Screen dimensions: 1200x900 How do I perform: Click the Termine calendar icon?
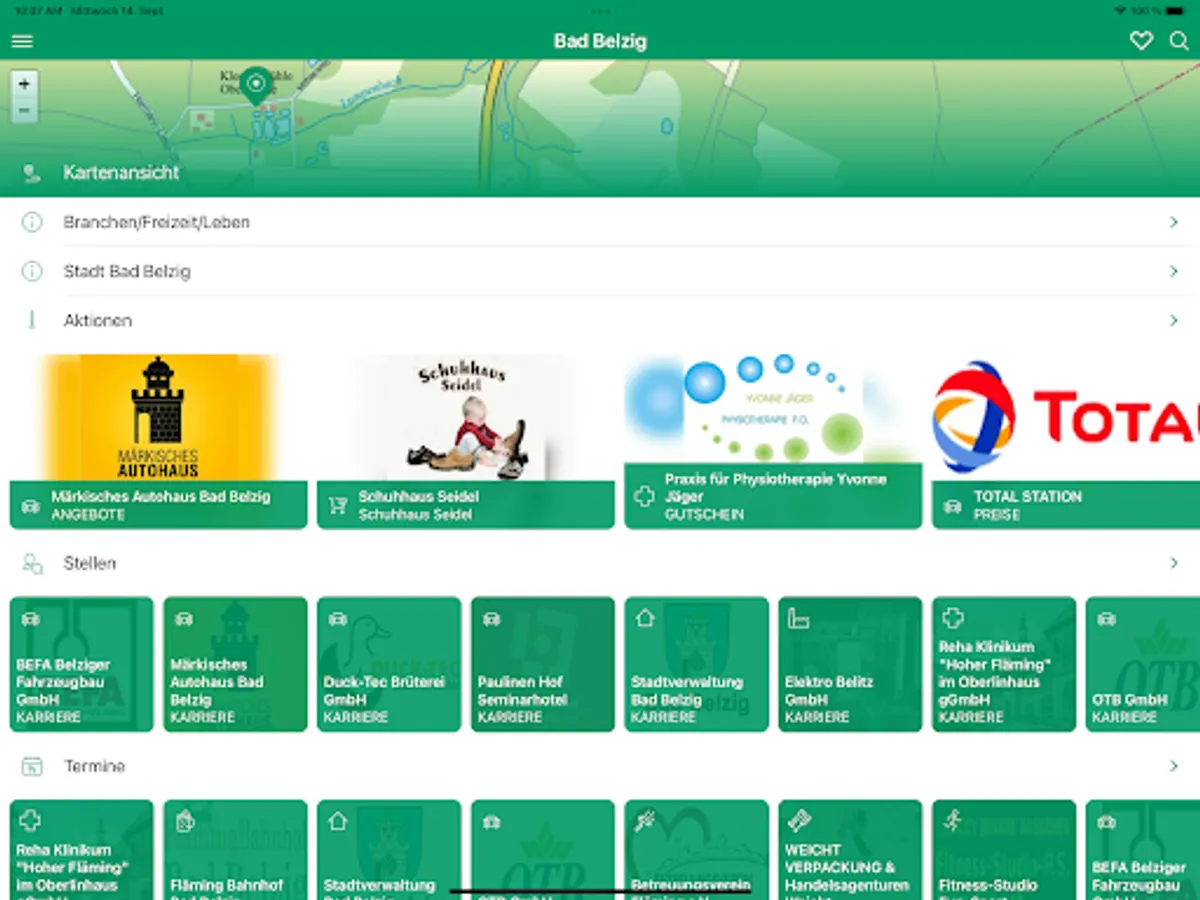(32, 767)
